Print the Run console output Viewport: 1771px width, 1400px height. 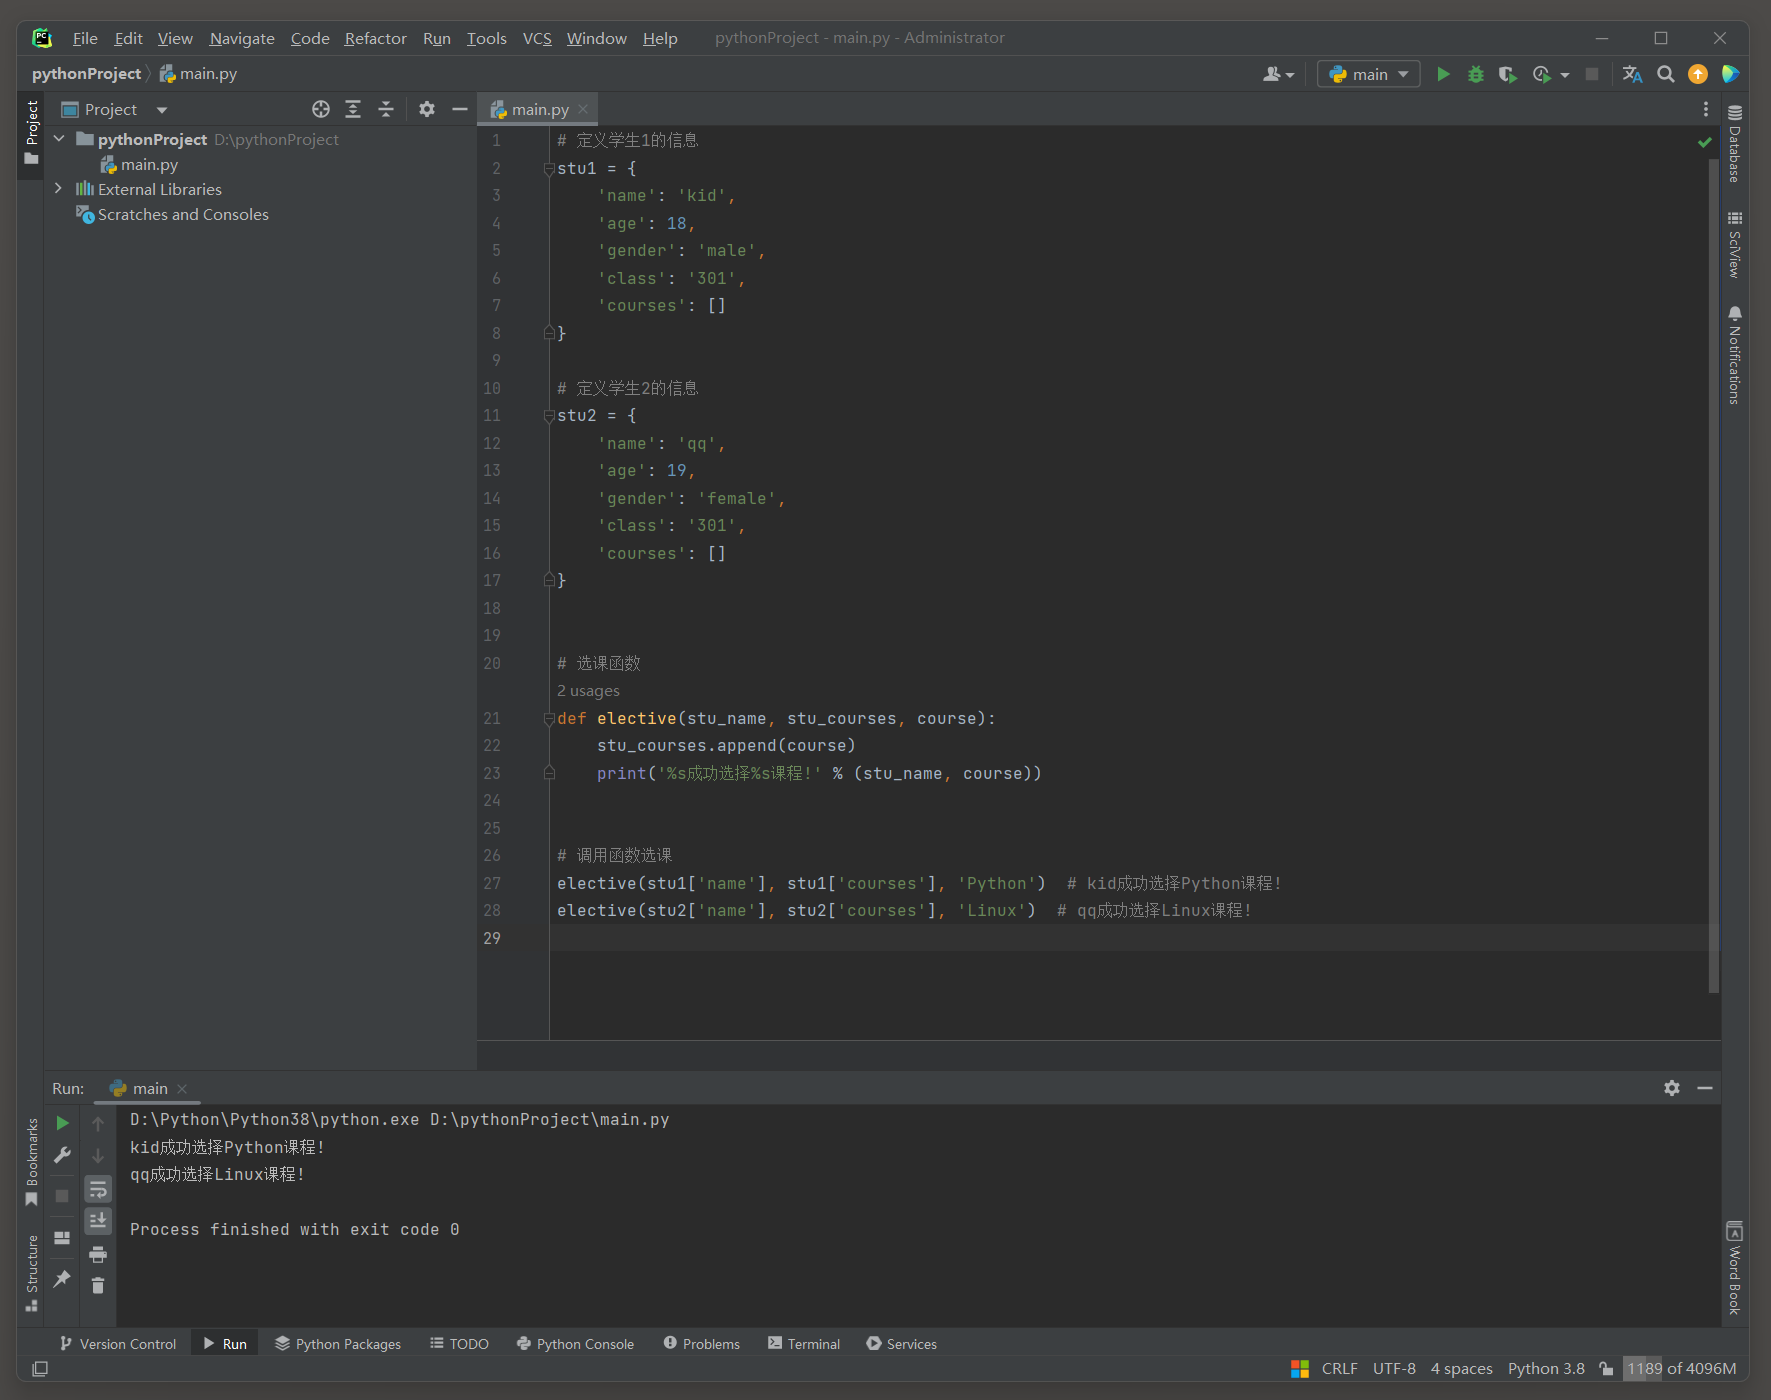tap(98, 1254)
